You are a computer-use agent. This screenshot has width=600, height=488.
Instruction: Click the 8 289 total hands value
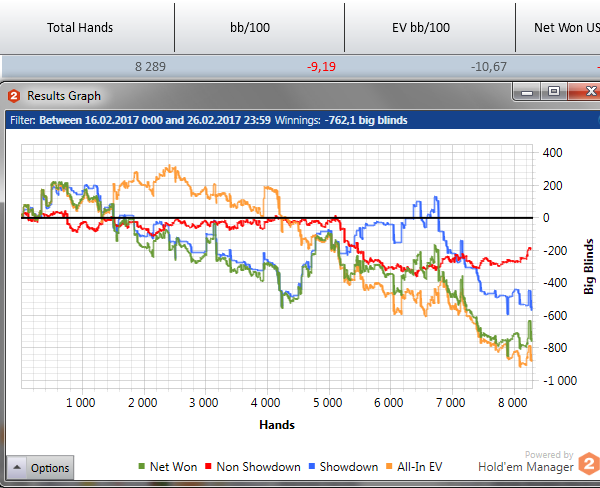[x=150, y=67]
